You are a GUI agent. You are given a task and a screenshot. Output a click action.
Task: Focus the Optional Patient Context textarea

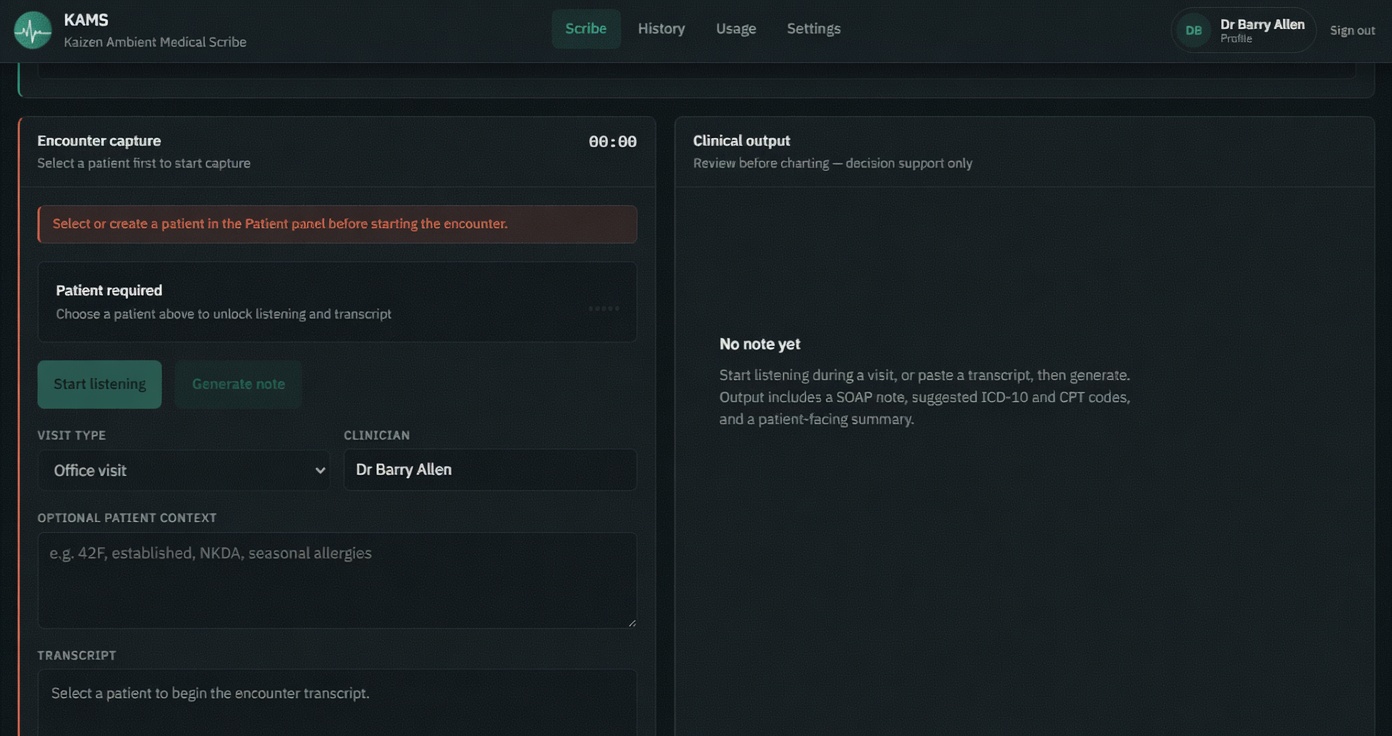point(337,580)
